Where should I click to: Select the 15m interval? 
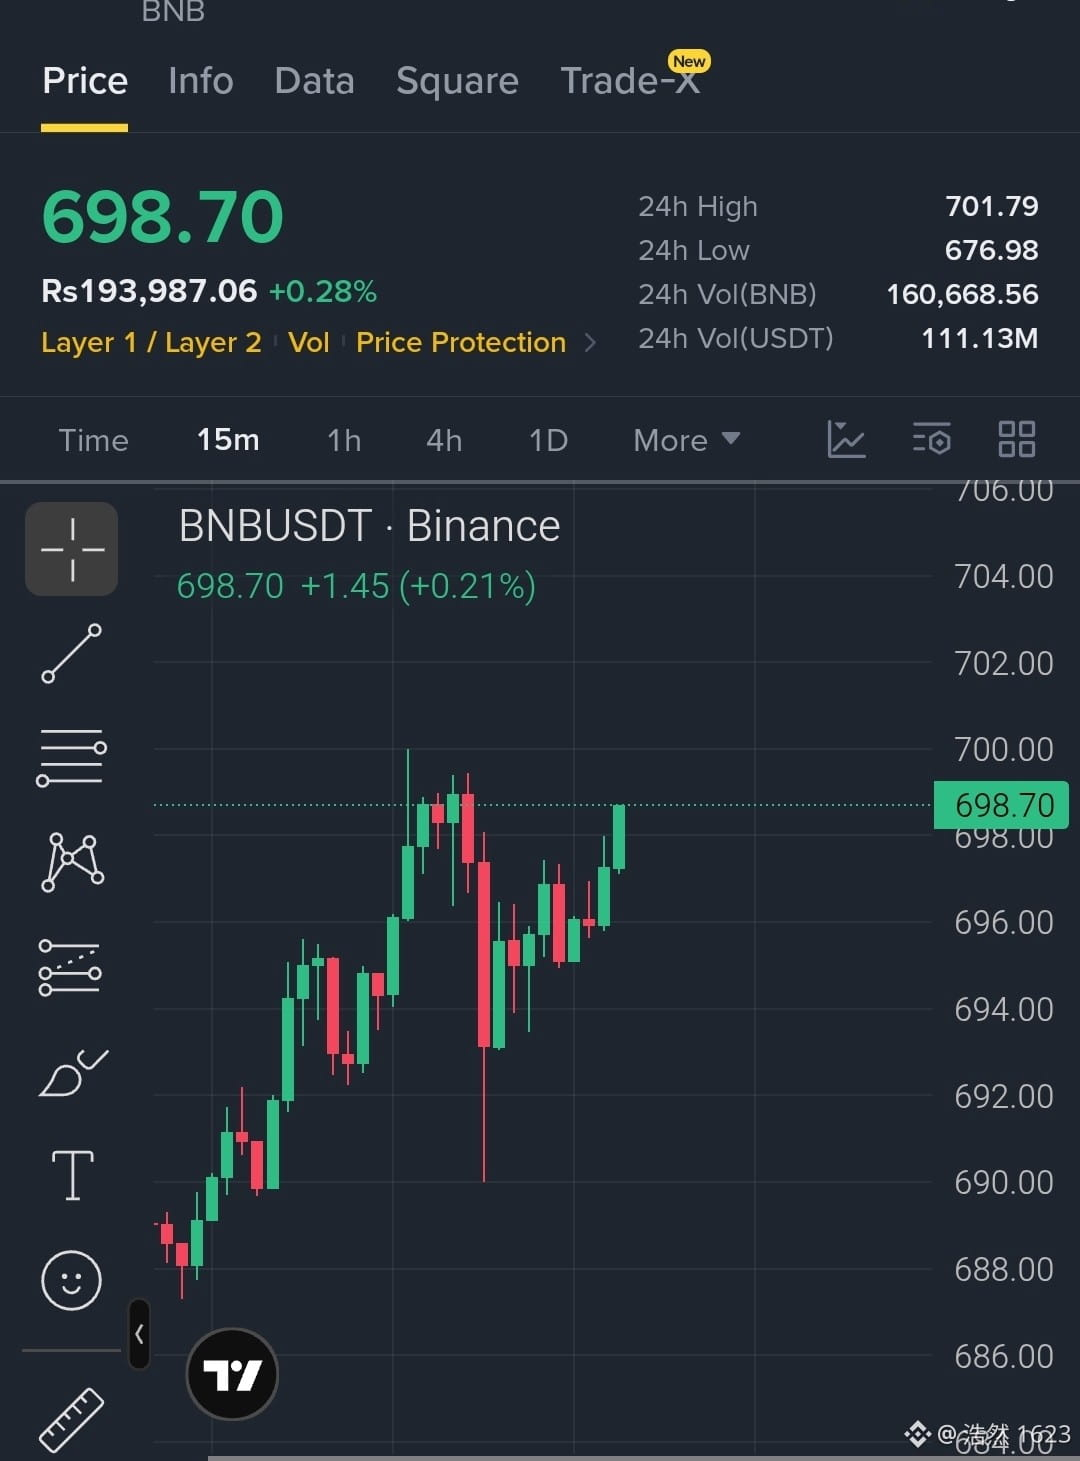[x=228, y=440]
